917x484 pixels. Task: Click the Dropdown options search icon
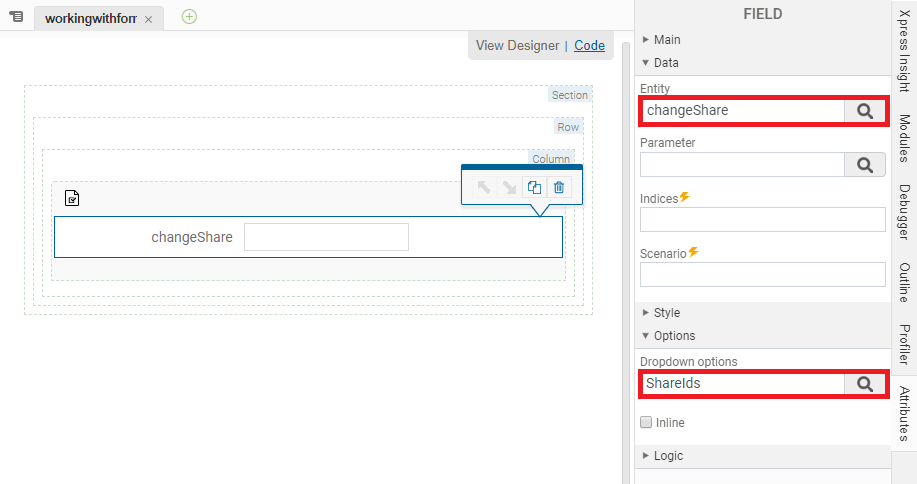[864, 383]
